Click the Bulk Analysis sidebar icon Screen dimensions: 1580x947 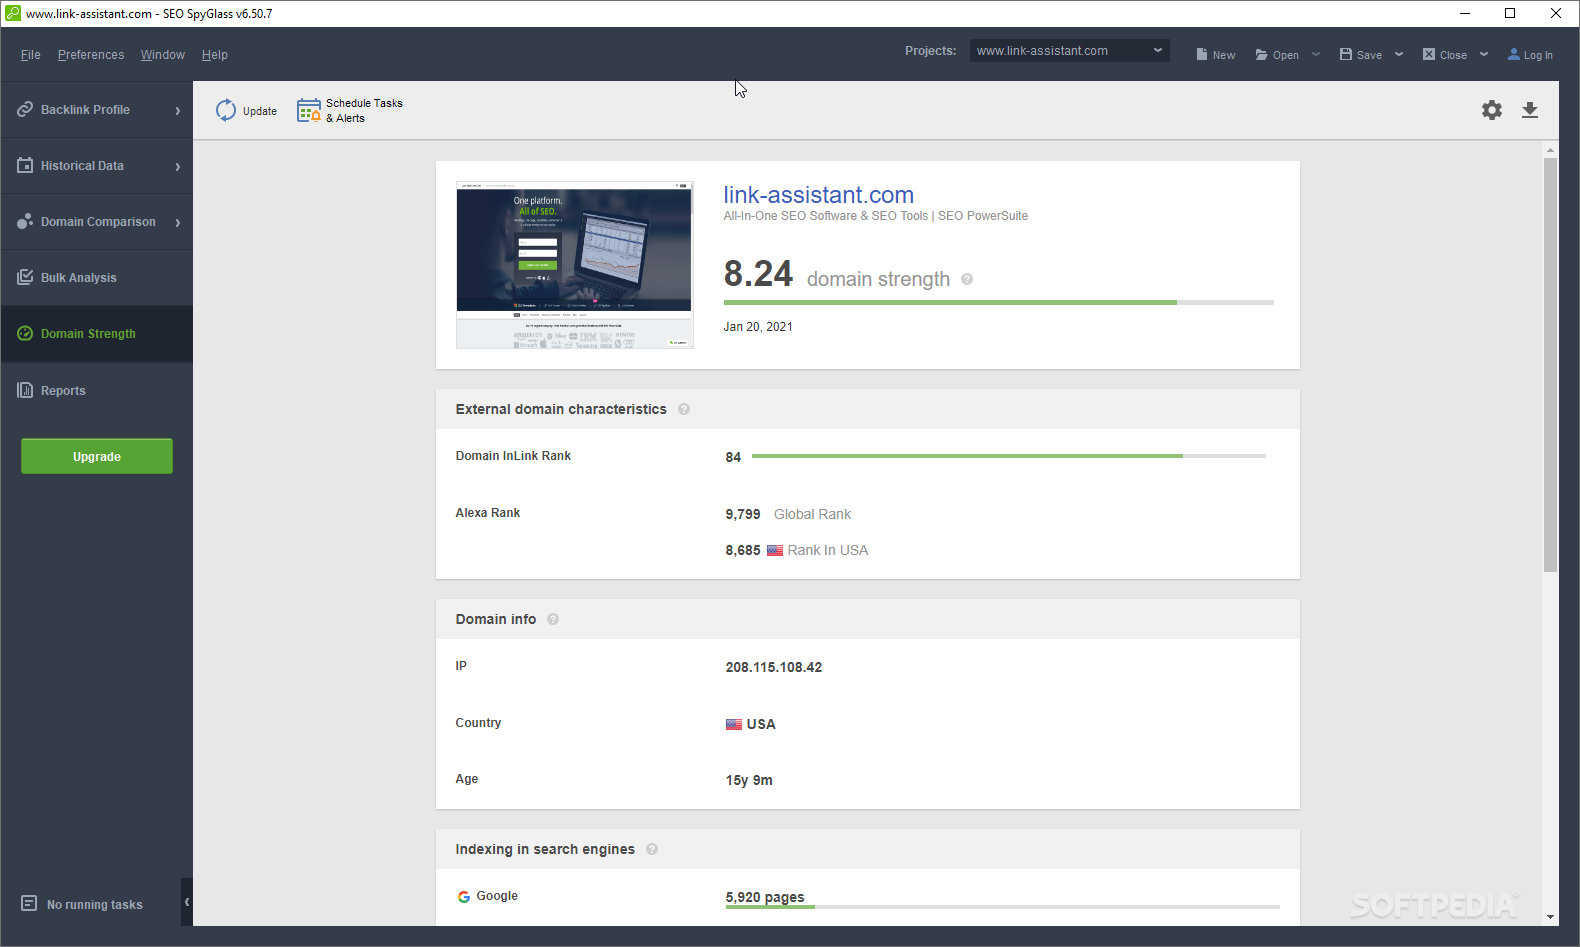[25, 277]
